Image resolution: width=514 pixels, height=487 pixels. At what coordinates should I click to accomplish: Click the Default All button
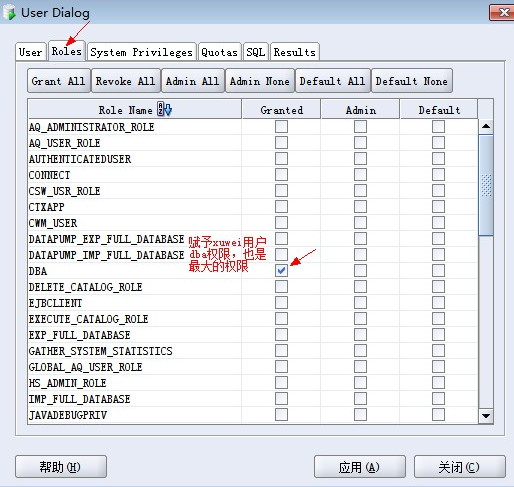pyautogui.click(x=333, y=81)
